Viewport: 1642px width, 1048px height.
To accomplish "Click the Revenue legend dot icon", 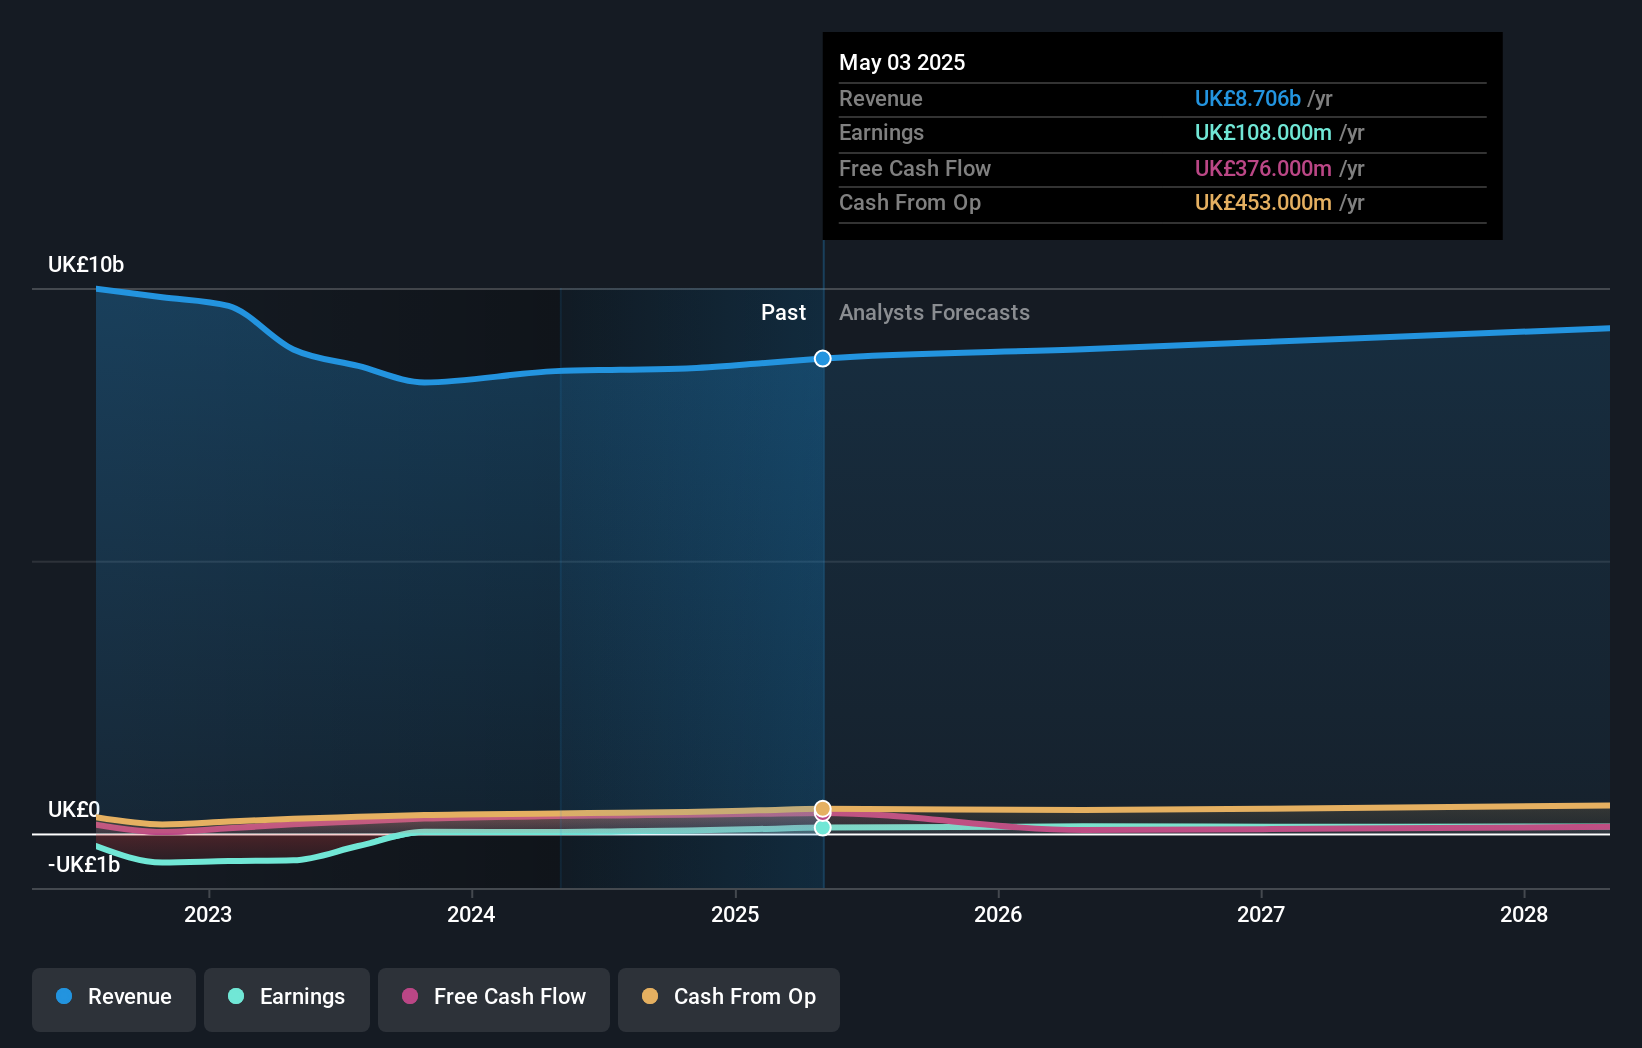I will [x=64, y=996].
